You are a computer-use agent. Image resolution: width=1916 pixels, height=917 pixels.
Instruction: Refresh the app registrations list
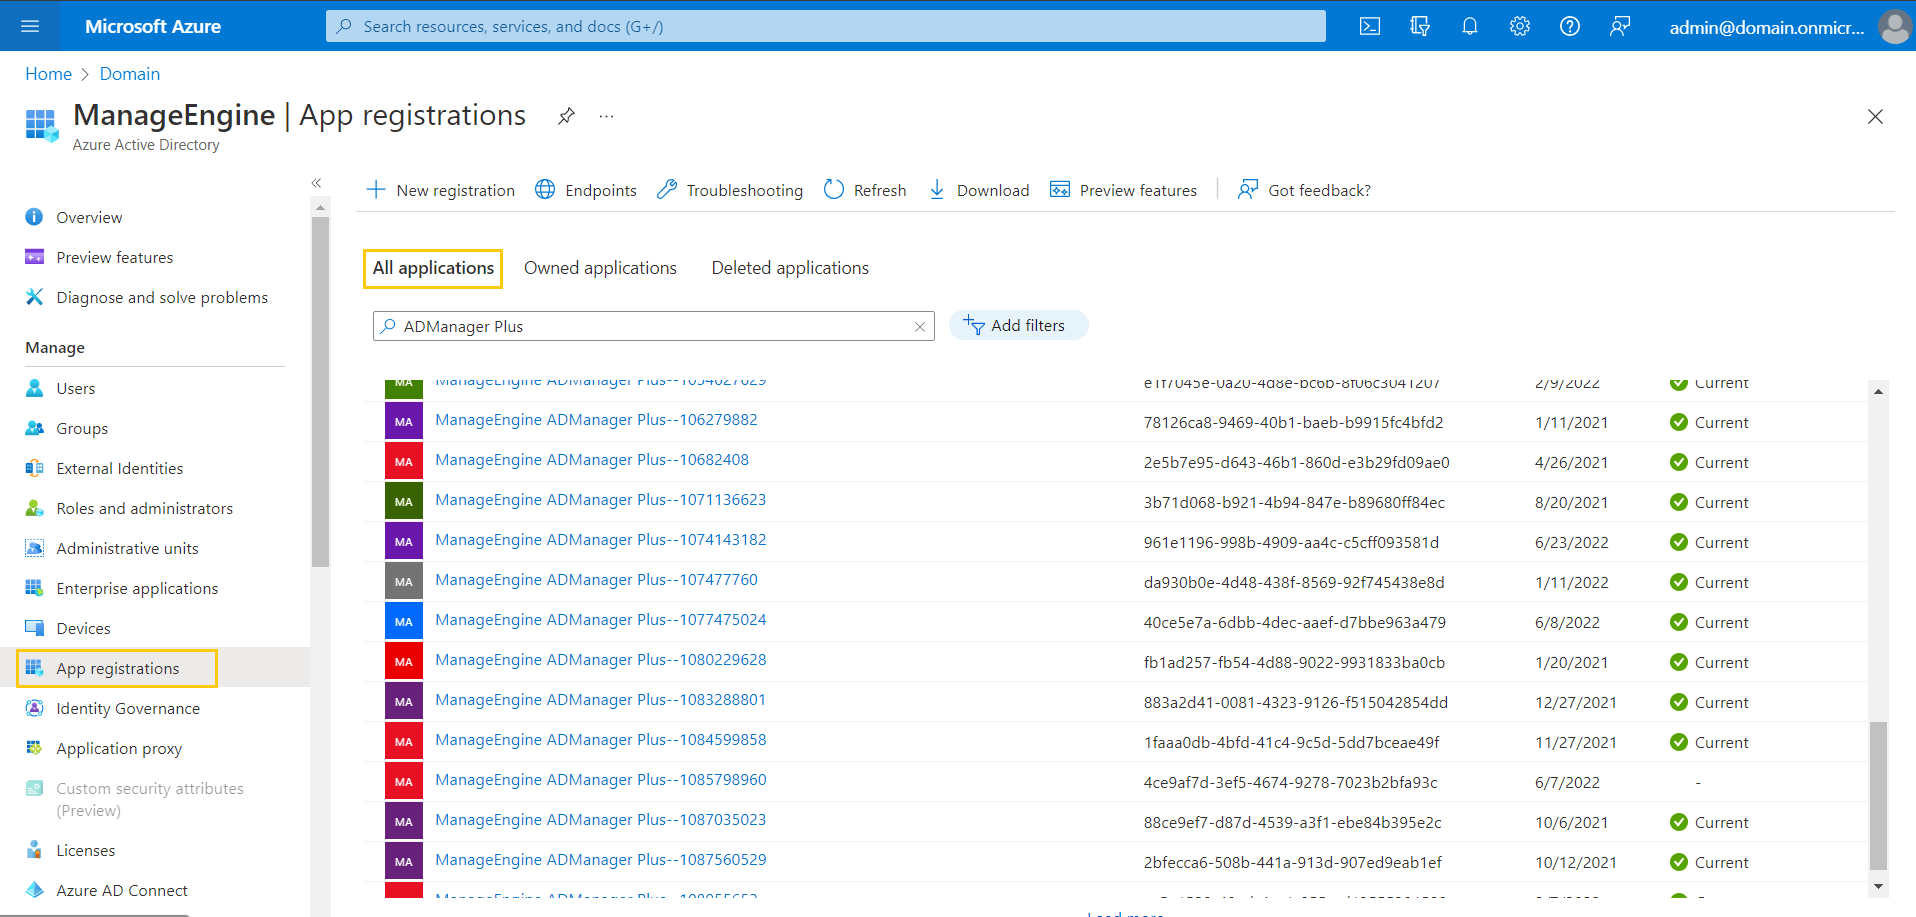click(x=864, y=190)
